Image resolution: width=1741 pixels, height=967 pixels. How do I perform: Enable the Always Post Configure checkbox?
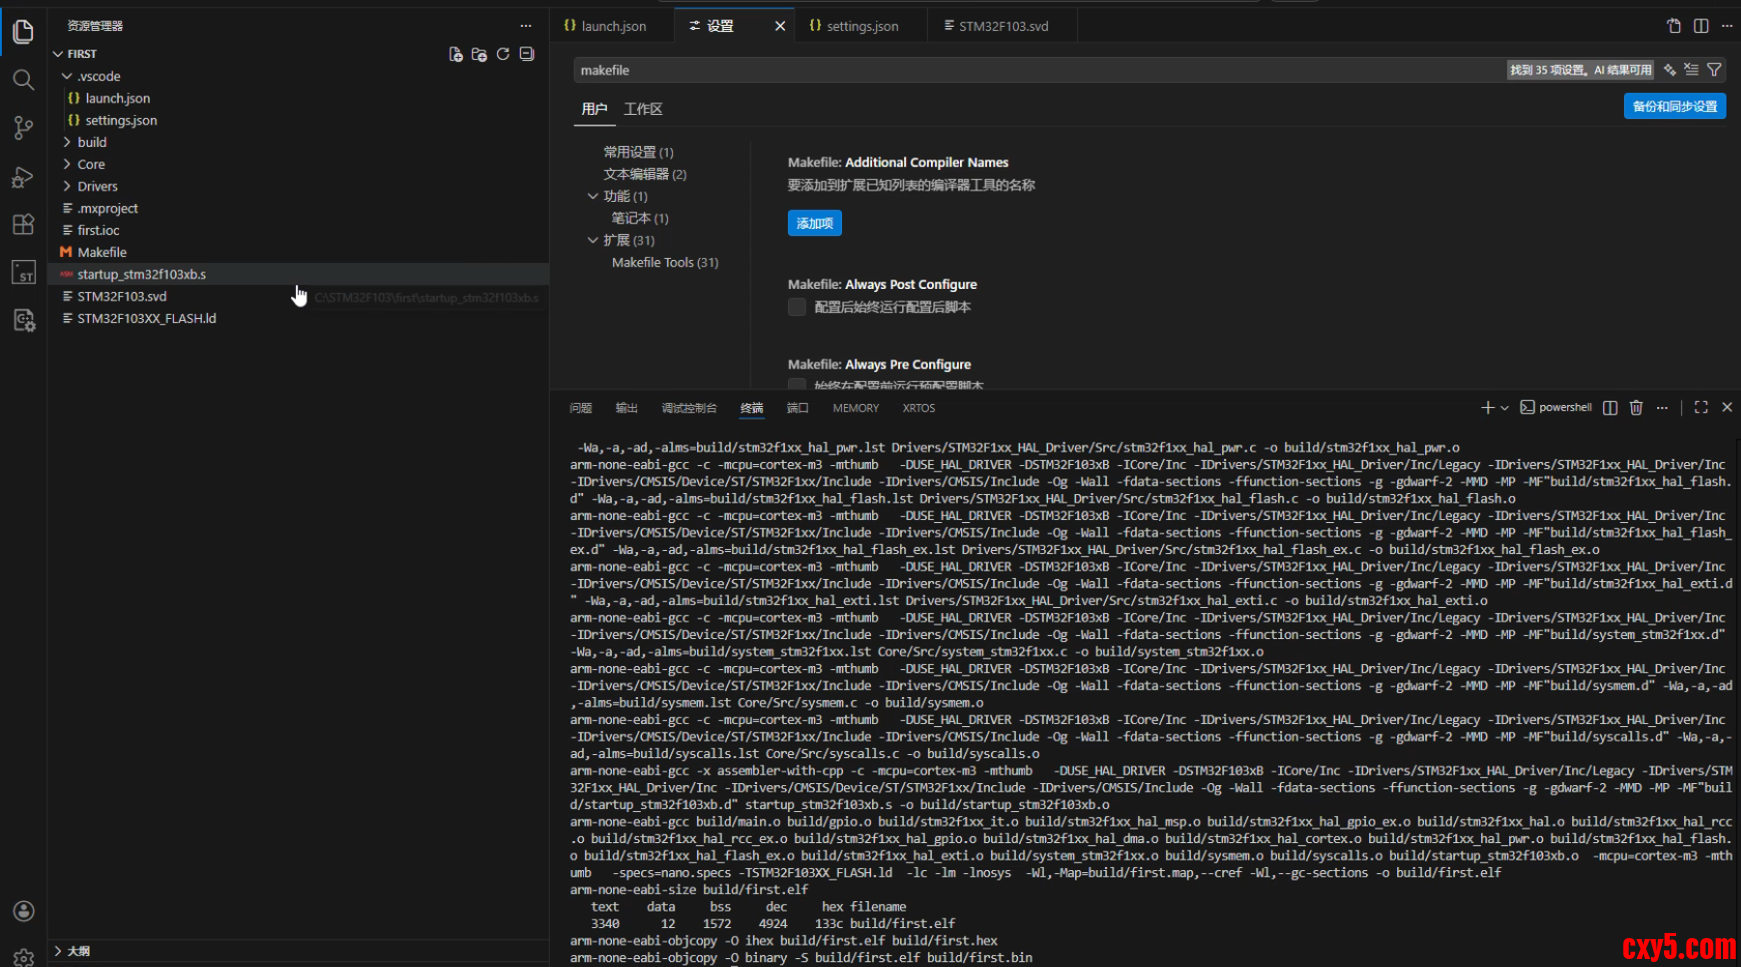click(x=797, y=307)
